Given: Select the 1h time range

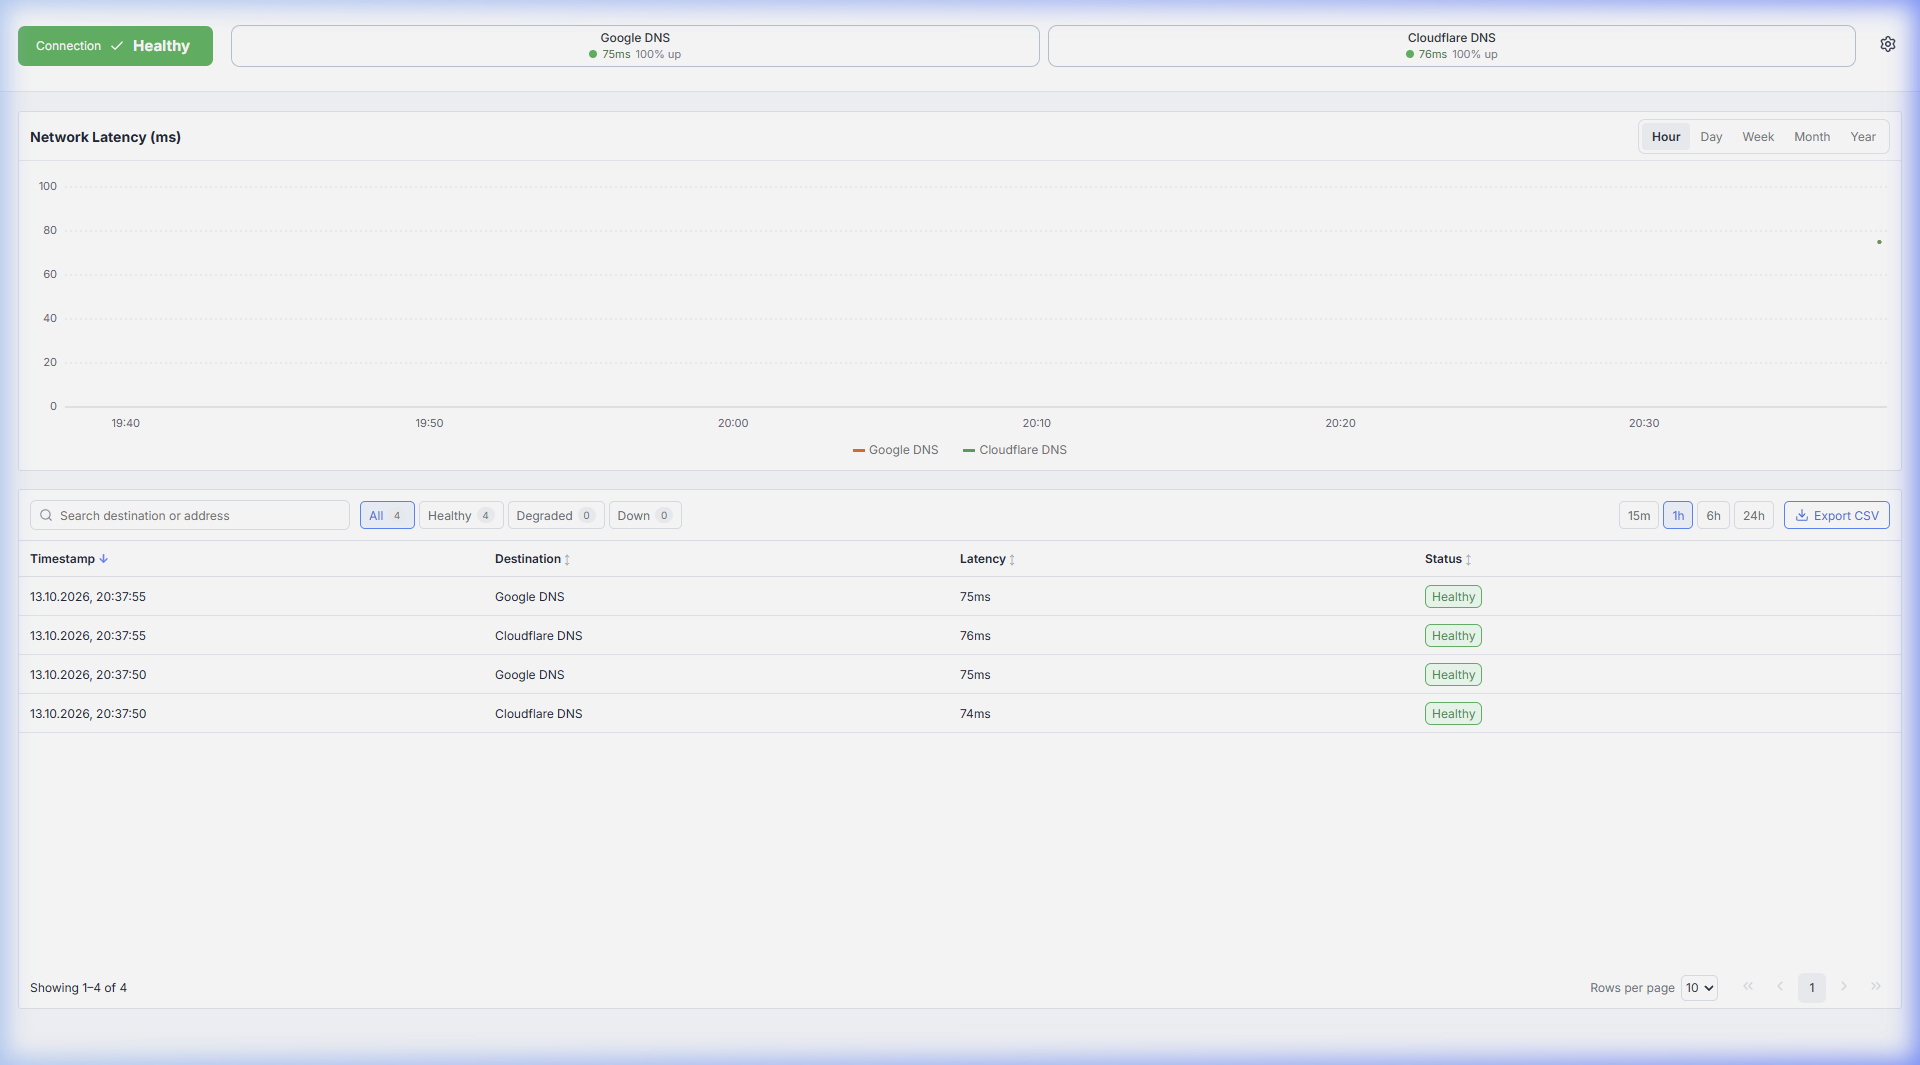Looking at the screenshot, I should point(1678,516).
